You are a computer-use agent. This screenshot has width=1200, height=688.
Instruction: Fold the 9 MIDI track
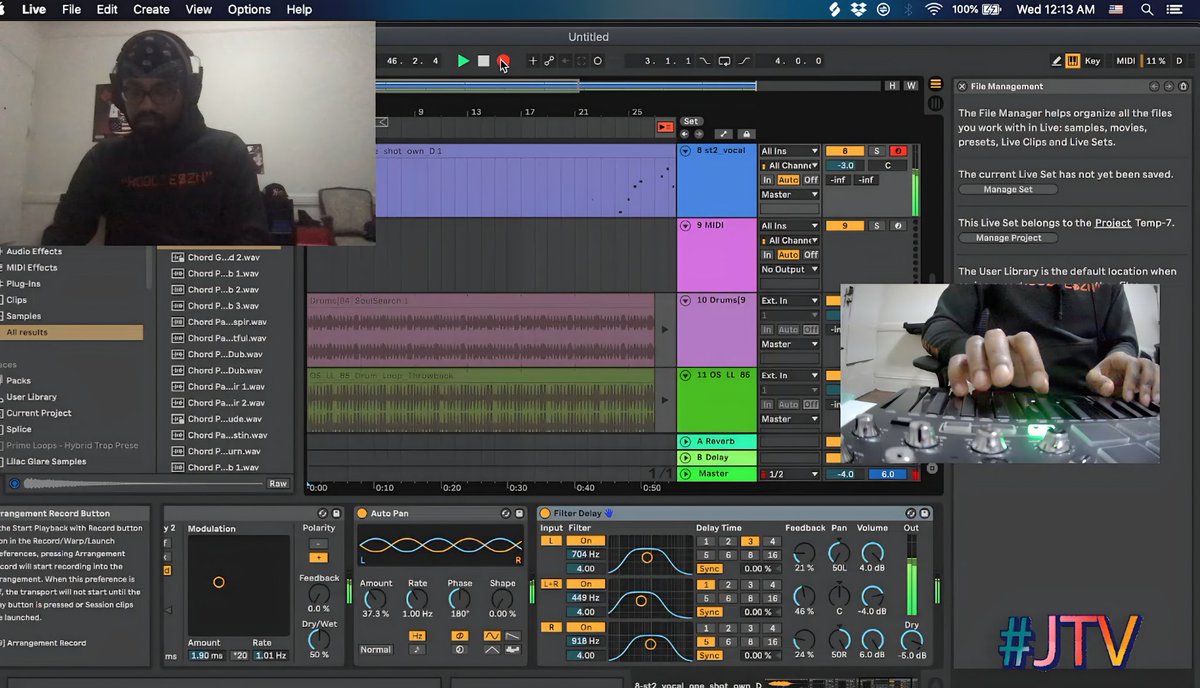click(686, 226)
